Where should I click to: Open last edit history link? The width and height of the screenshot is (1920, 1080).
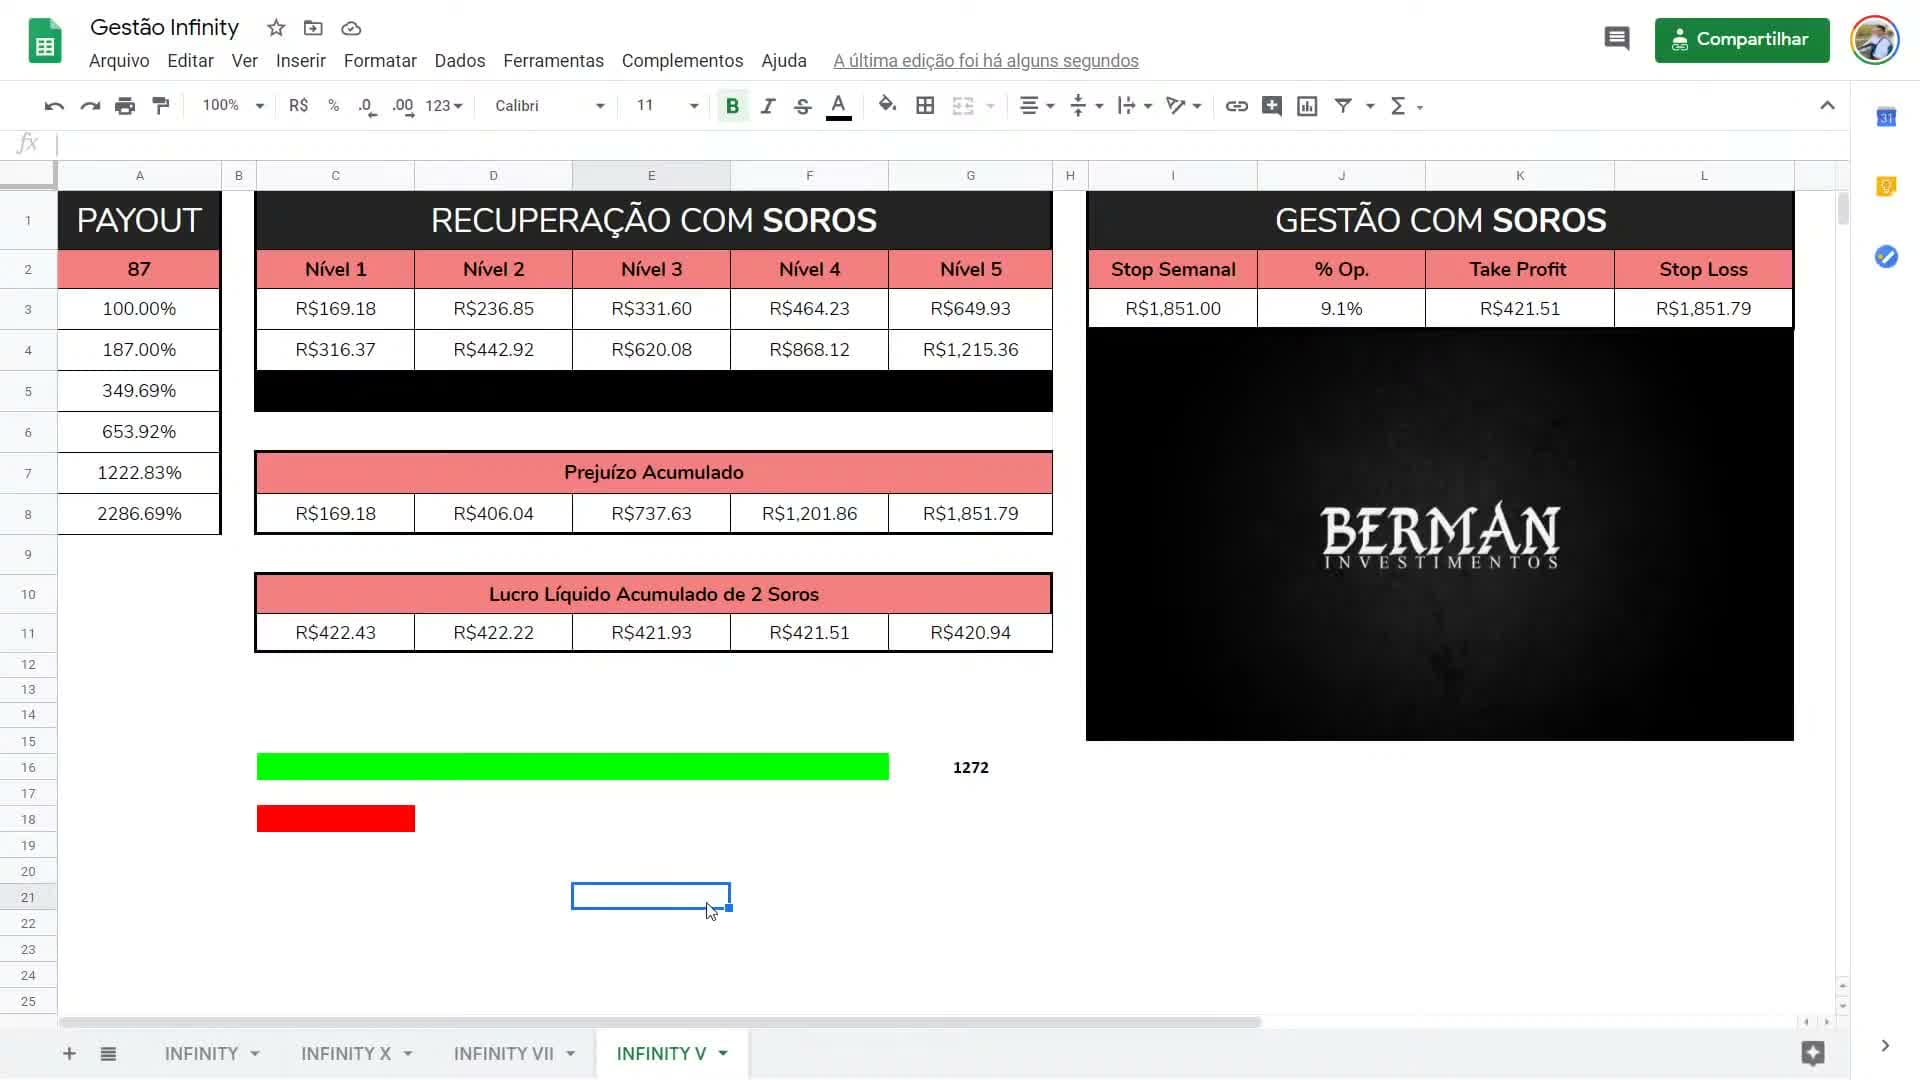pos(985,61)
